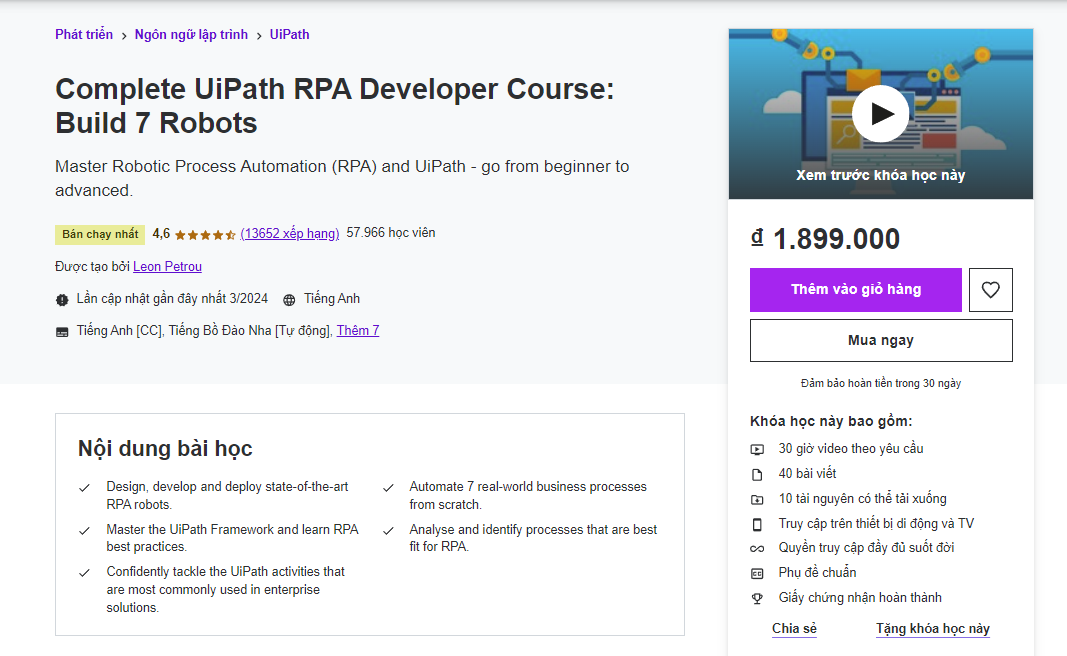Open the Phát triển breadcrumb category

pos(84,34)
